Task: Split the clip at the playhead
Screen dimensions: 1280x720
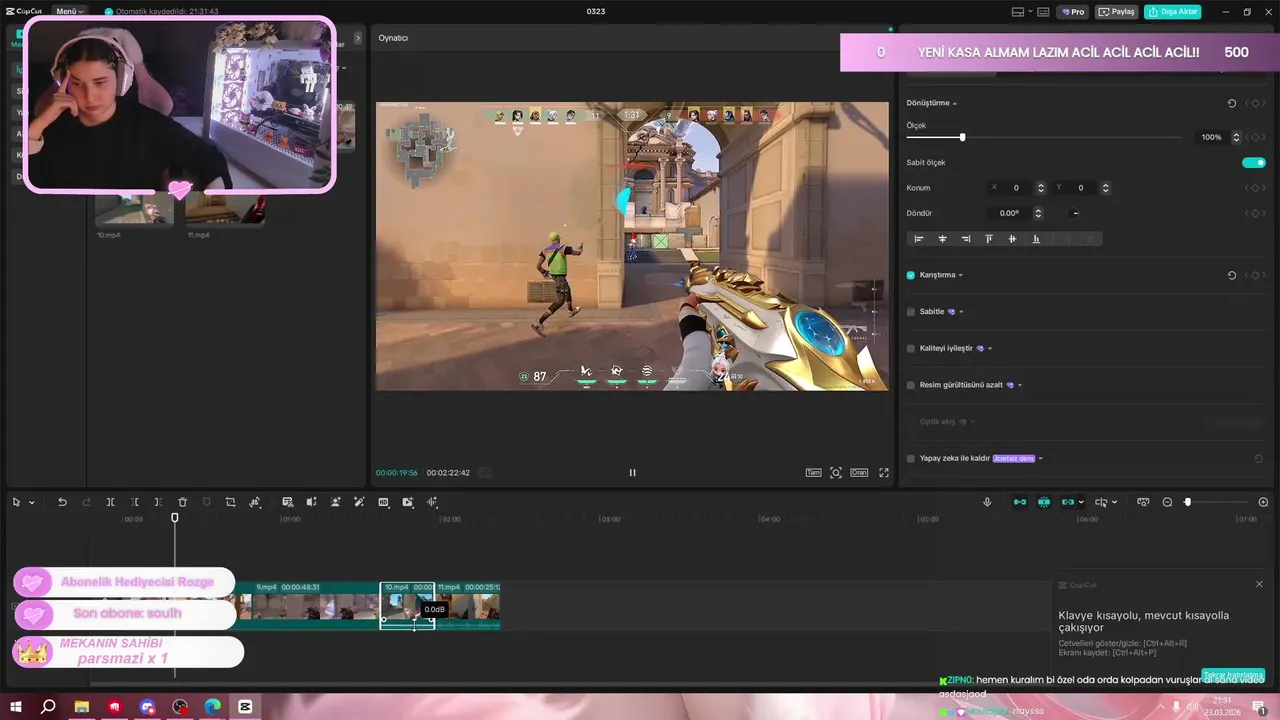Action: [110, 502]
